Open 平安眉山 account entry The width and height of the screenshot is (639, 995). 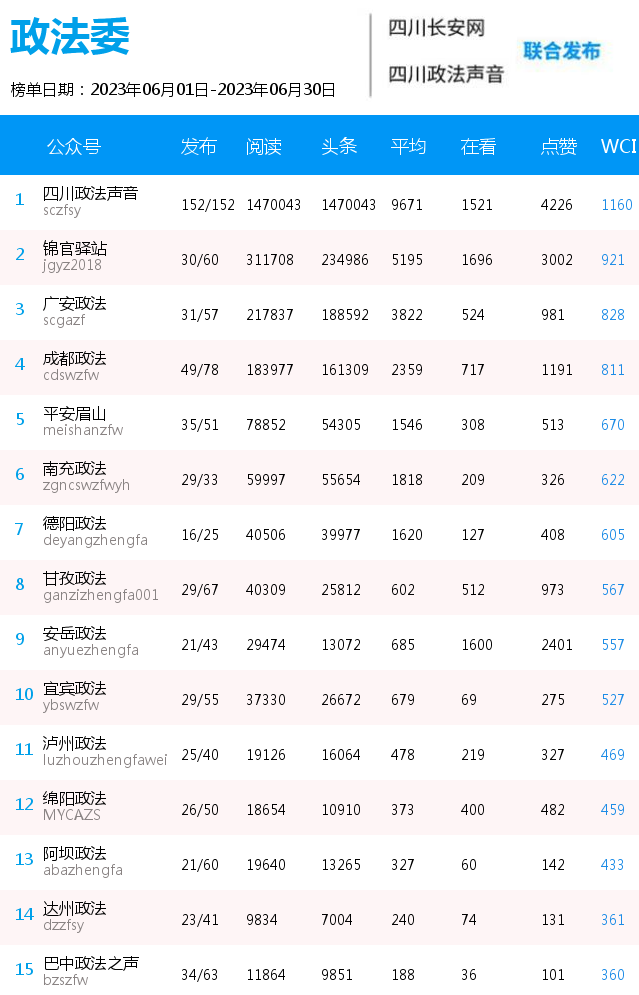click(74, 414)
